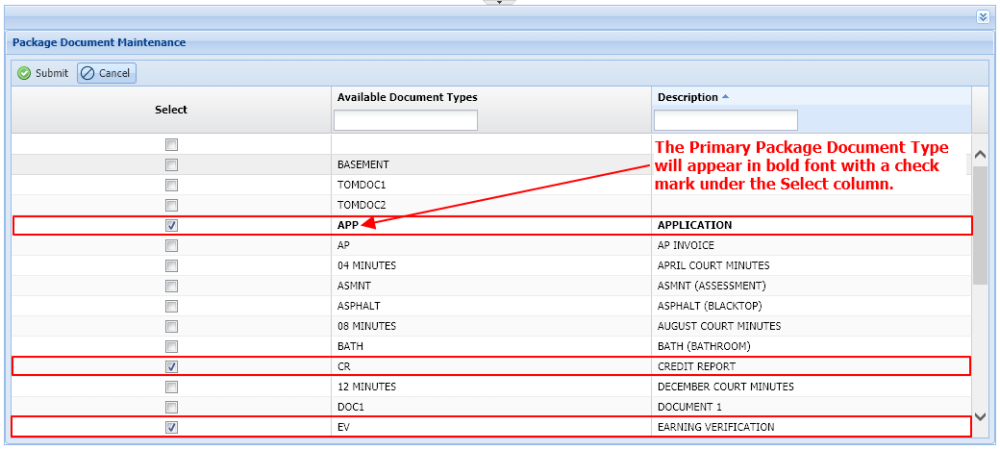Click the Select column header
The height and width of the screenshot is (450, 1000).
tap(171, 110)
